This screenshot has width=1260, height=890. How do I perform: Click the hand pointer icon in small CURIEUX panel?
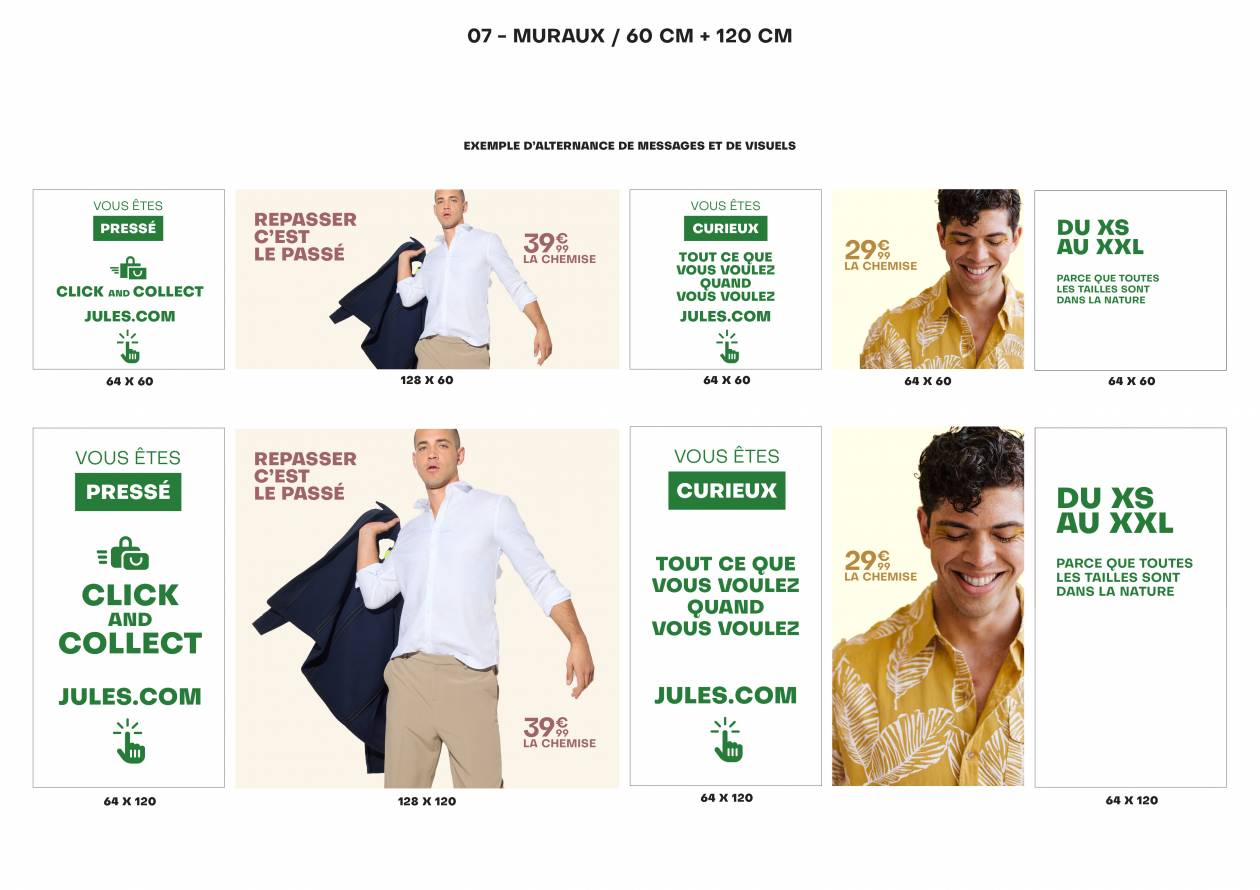pos(727,347)
